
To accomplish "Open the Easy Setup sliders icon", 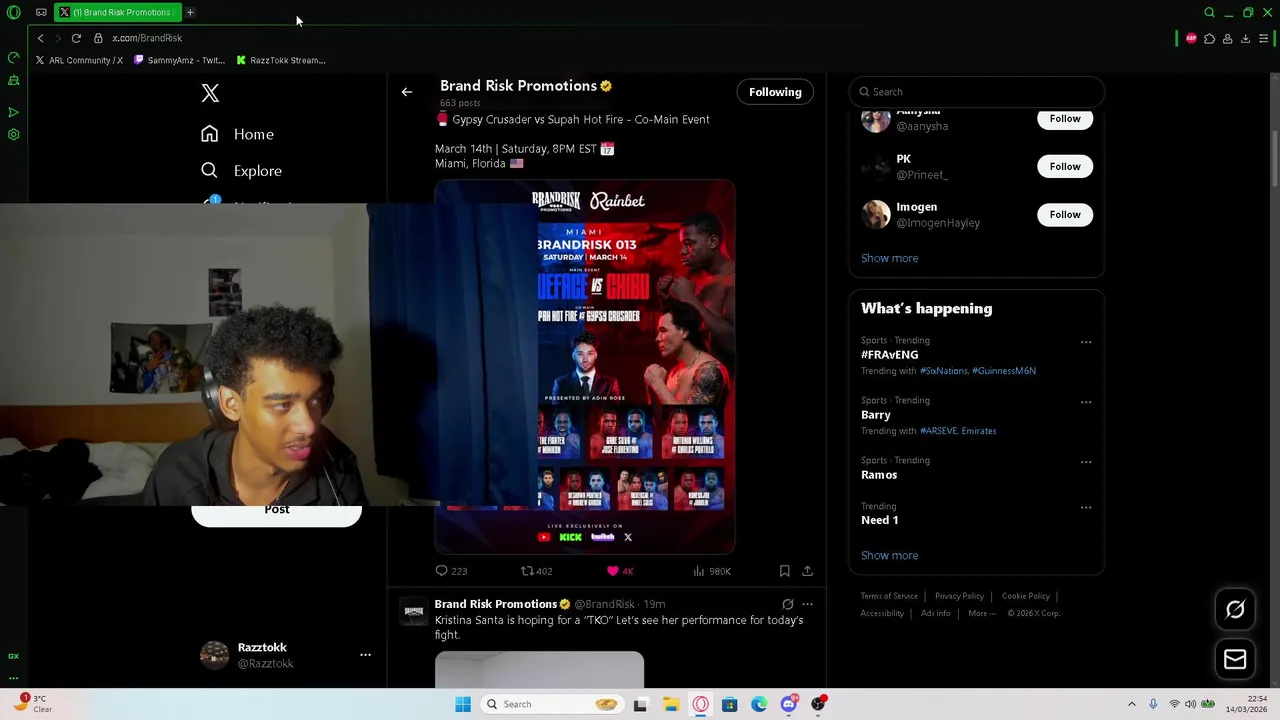I will click(1264, 38).
